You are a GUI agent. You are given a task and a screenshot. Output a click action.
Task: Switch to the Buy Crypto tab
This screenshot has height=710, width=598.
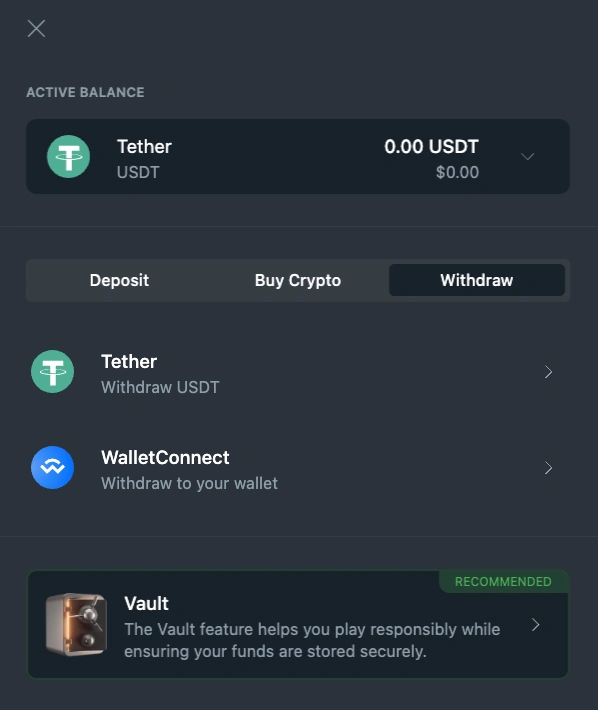(298, 280)
